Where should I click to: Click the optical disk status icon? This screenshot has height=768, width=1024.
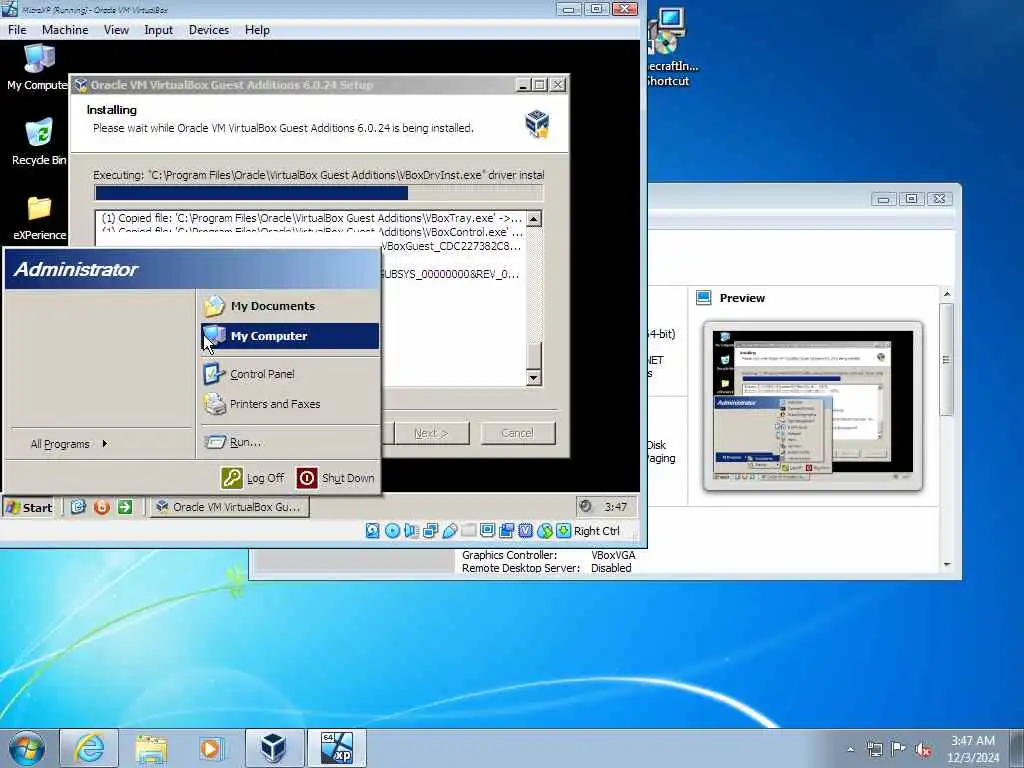pyautogui.click(x=392, y=531)
